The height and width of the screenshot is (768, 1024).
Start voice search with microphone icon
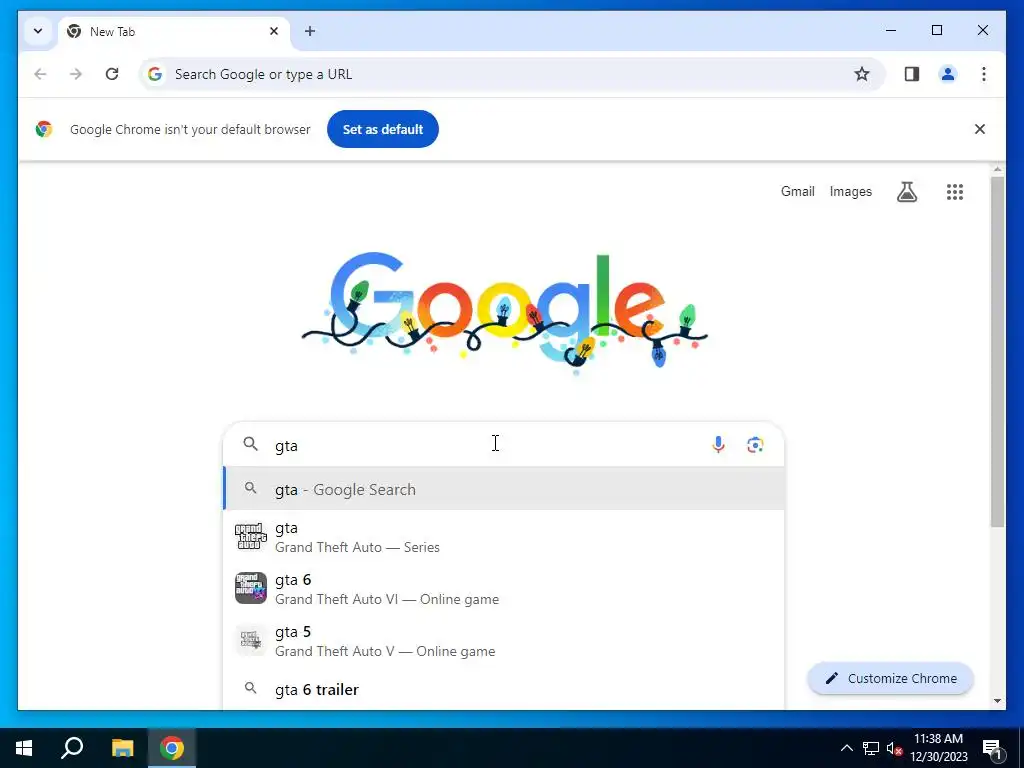[718, 445]
